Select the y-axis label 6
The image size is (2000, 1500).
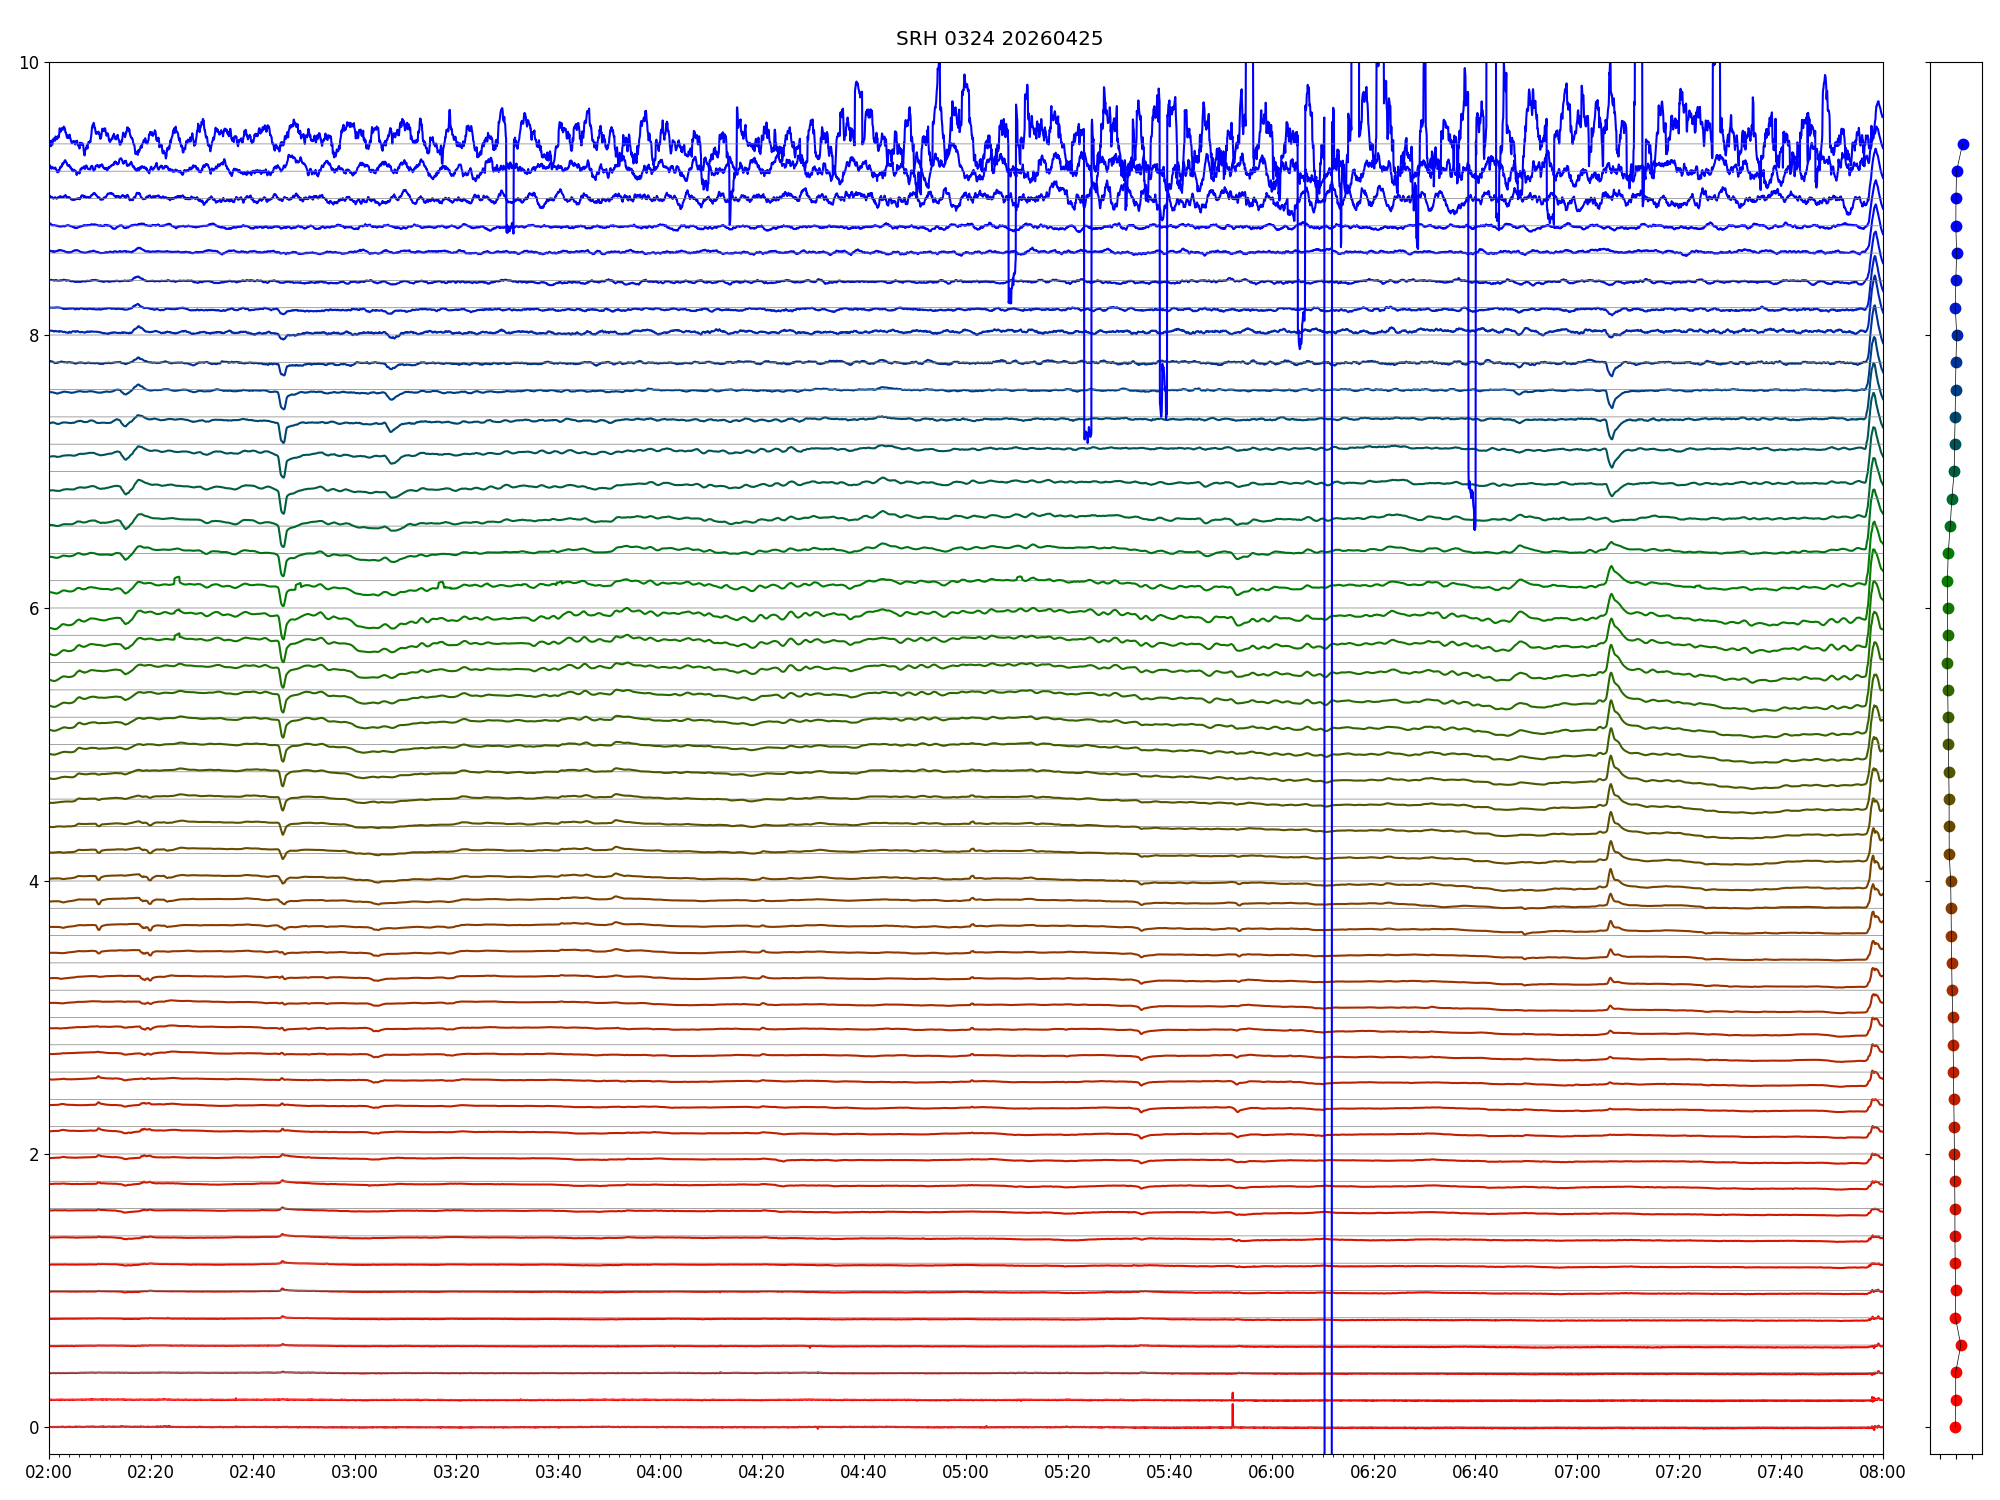[x=34, y=609]
